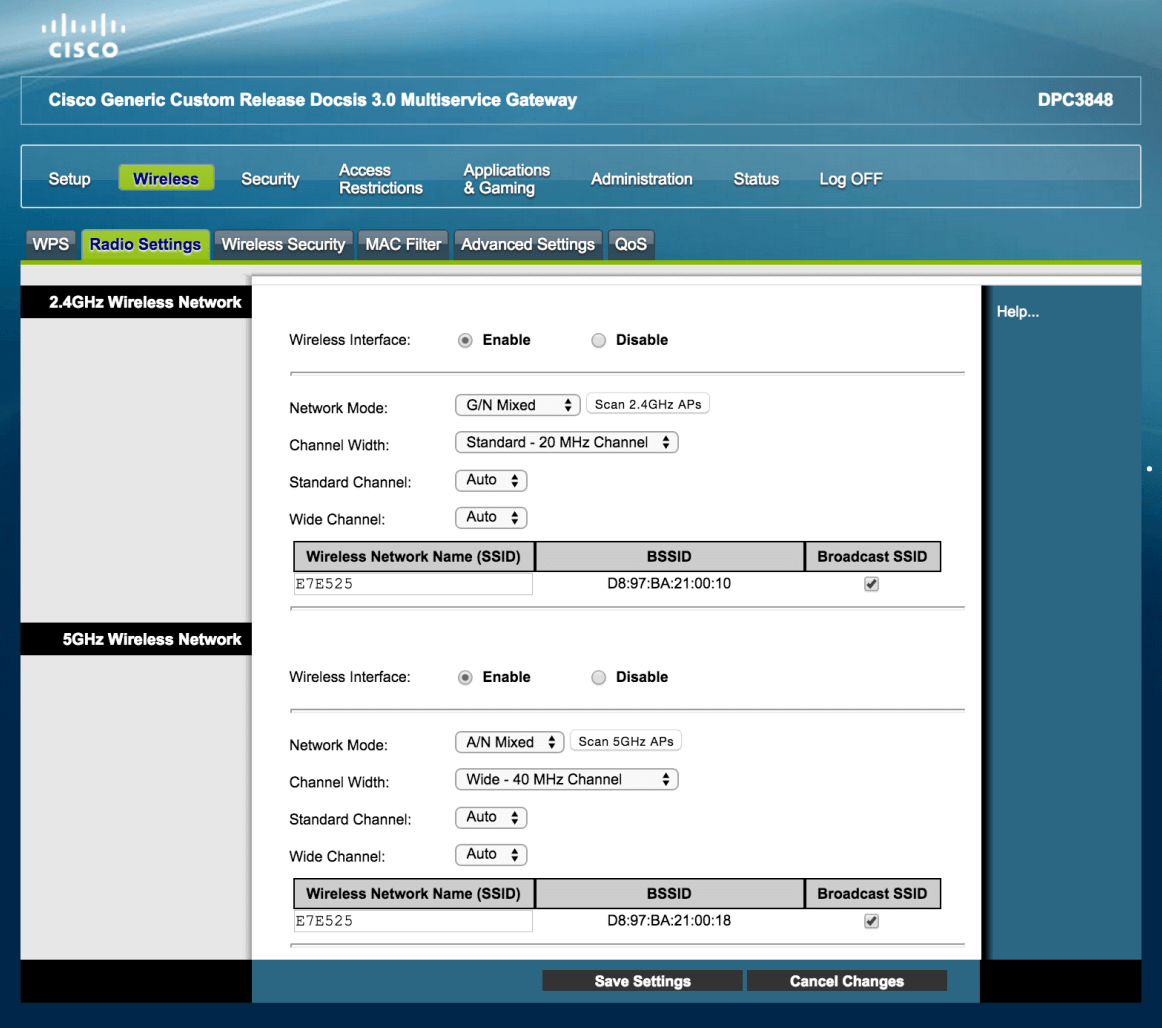Open 2.4GHz Standard Channel Auto dropdown
Image resolution: width=1162 pixels, height=1028 pixels.
click(x=491, y=481)
